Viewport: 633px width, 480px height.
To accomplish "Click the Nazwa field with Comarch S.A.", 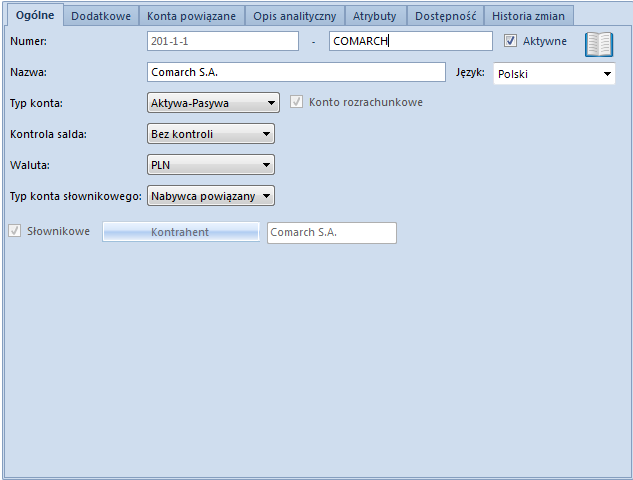I will point(296,72).
